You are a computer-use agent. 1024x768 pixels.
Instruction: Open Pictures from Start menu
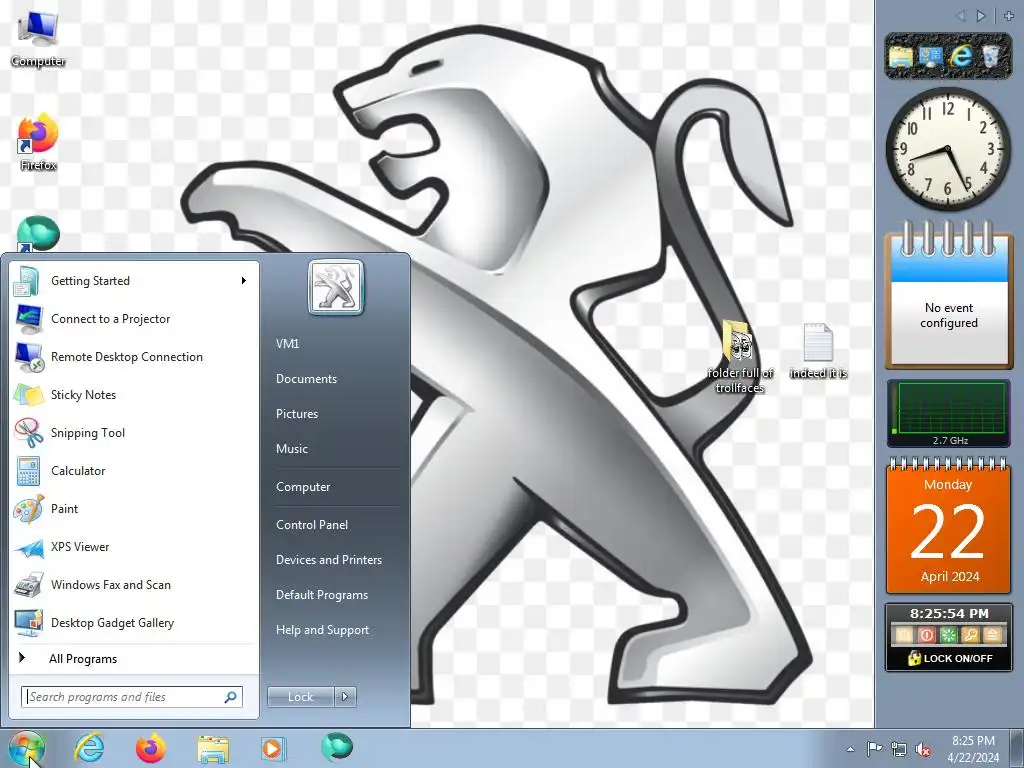pos(296,414)
